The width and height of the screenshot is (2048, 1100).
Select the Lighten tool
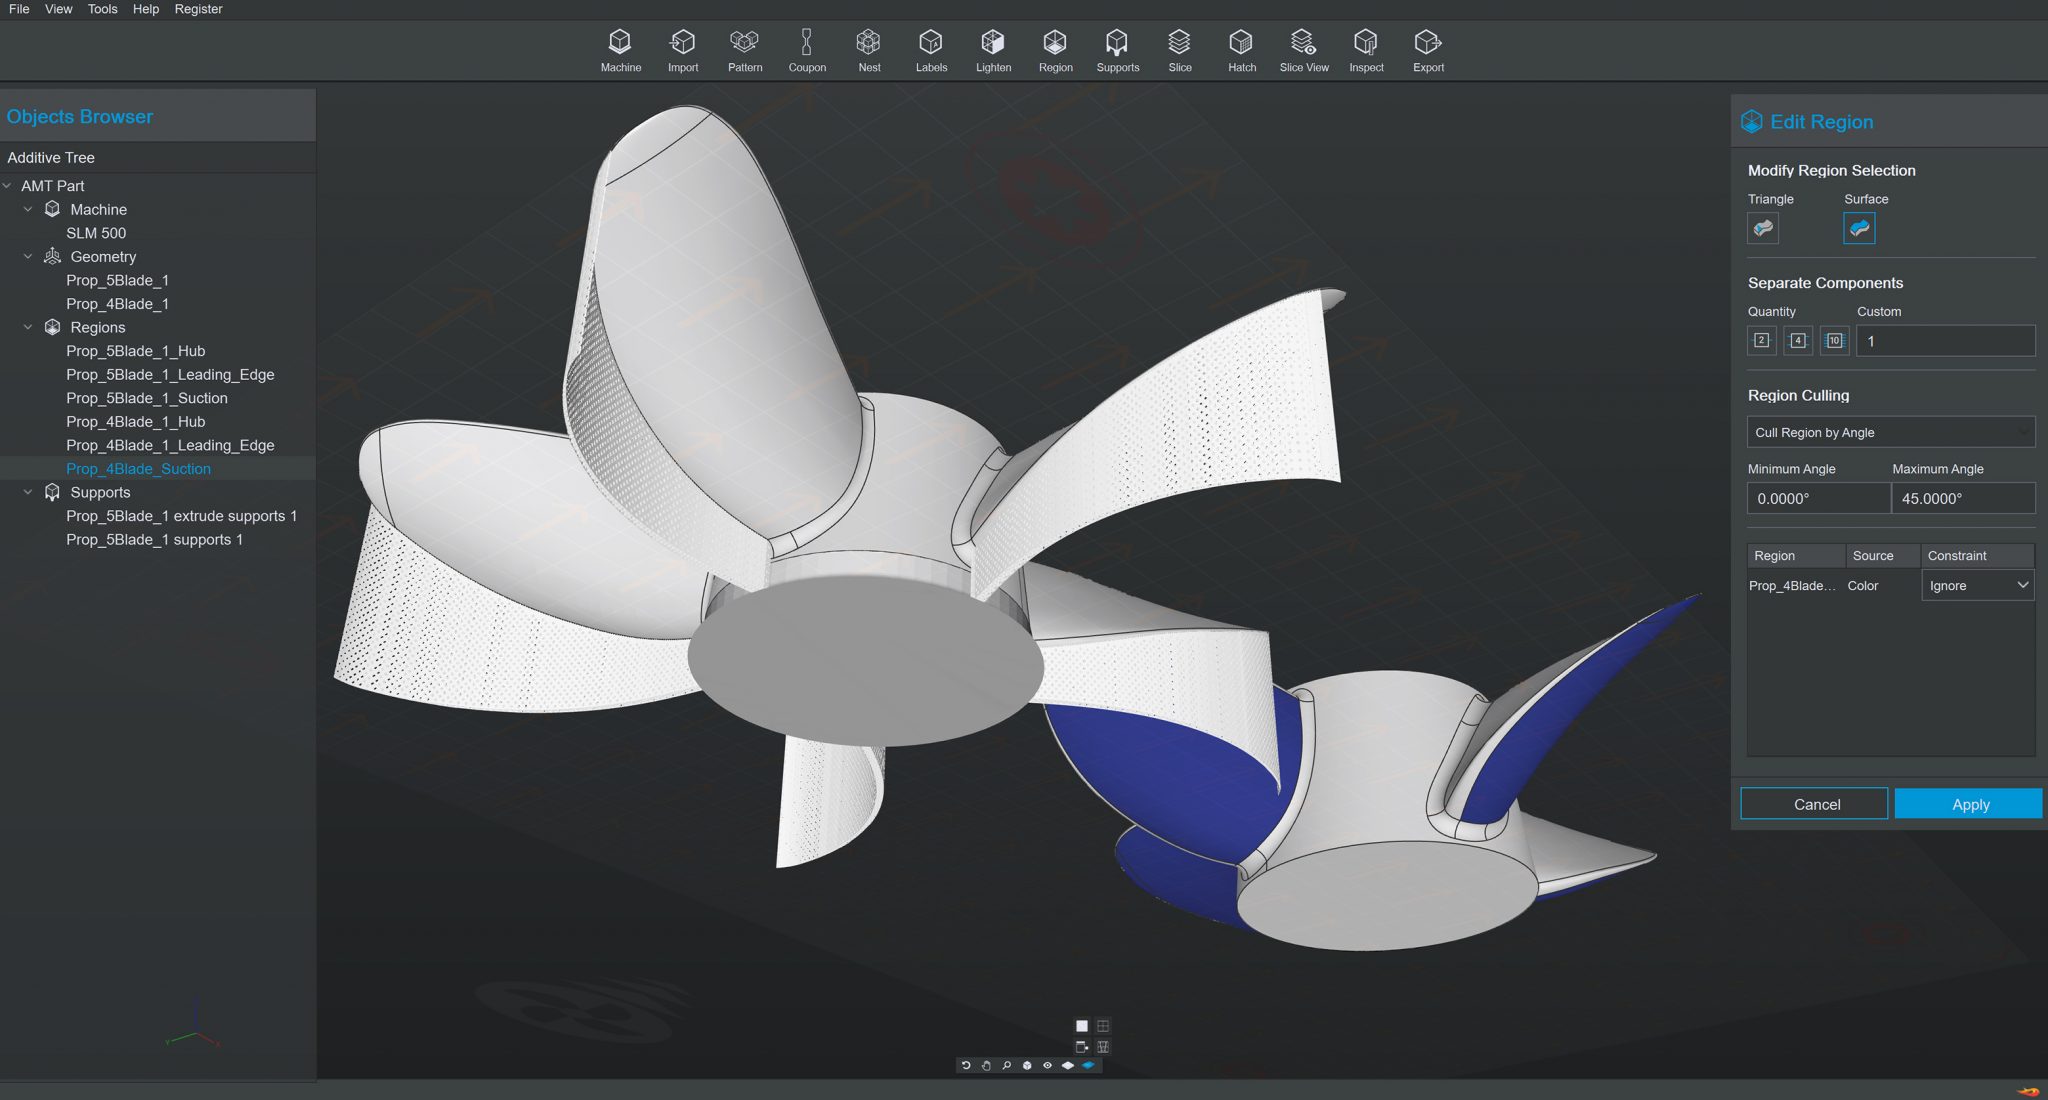(x=993, y=49)
